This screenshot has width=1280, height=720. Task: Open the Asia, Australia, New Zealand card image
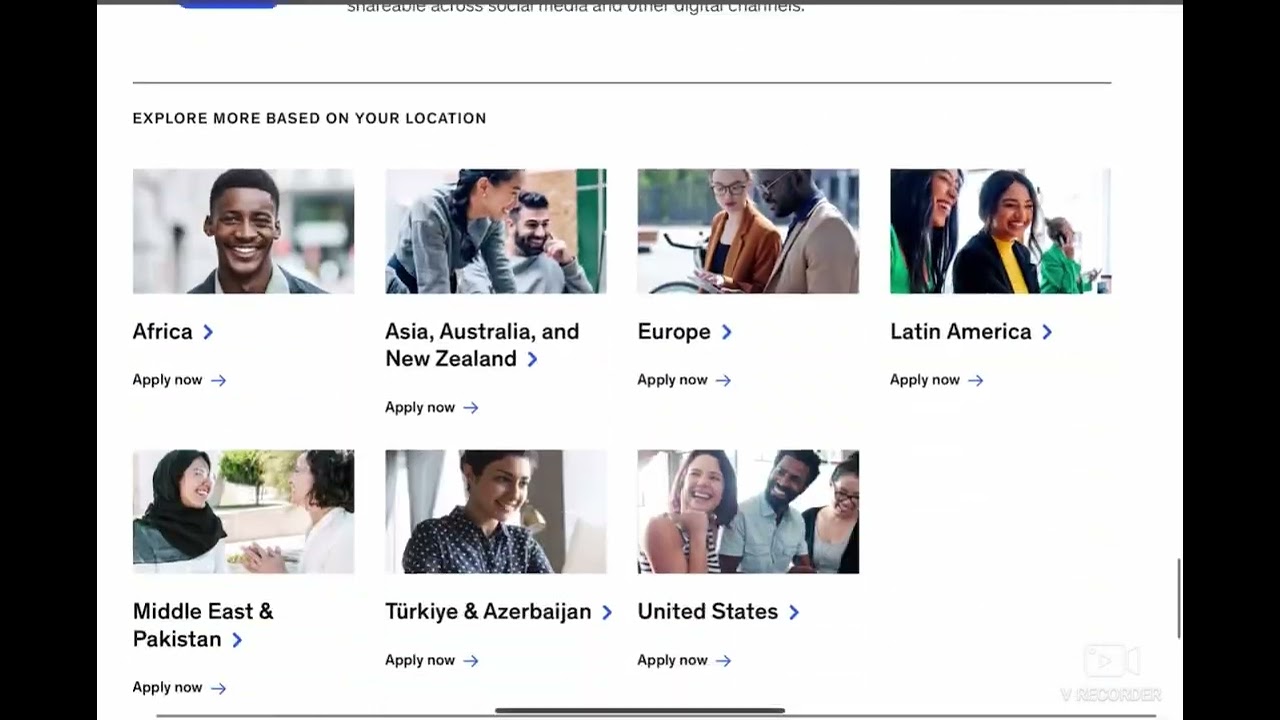pyautogui.click(x=496, y=231)
